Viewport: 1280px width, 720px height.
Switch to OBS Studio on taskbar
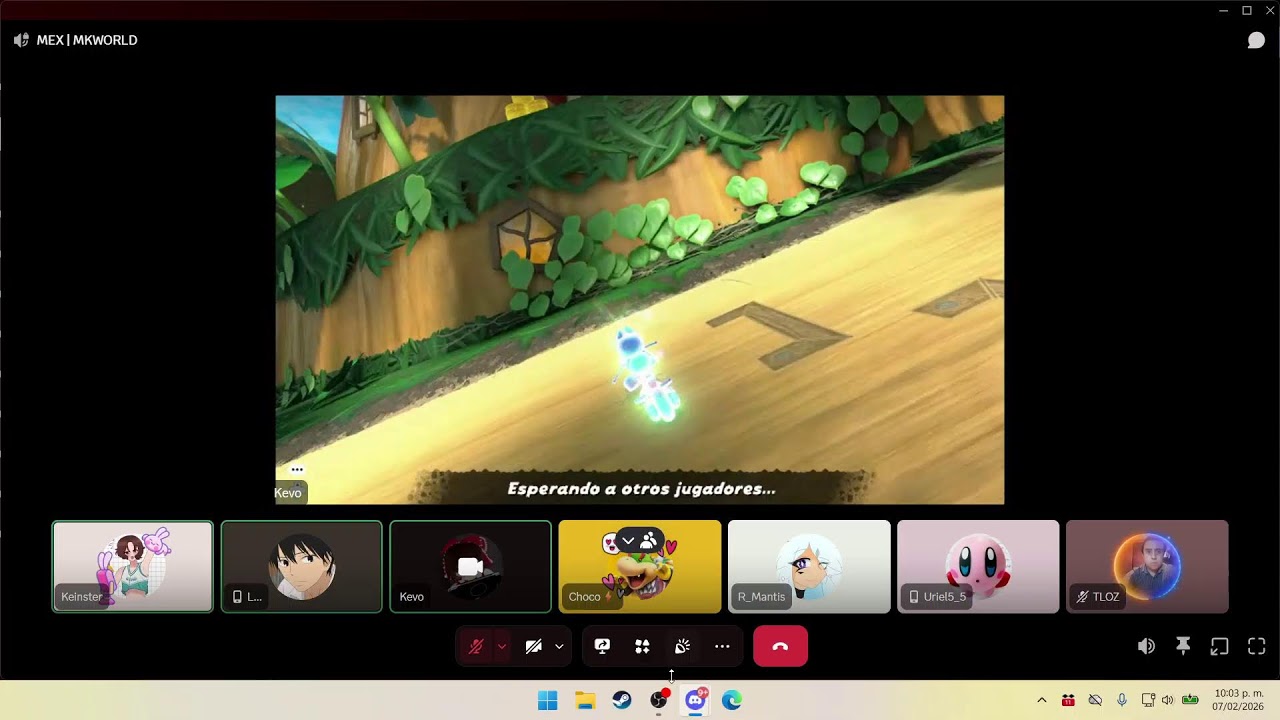pyautogui.click(x=659, y=700)
